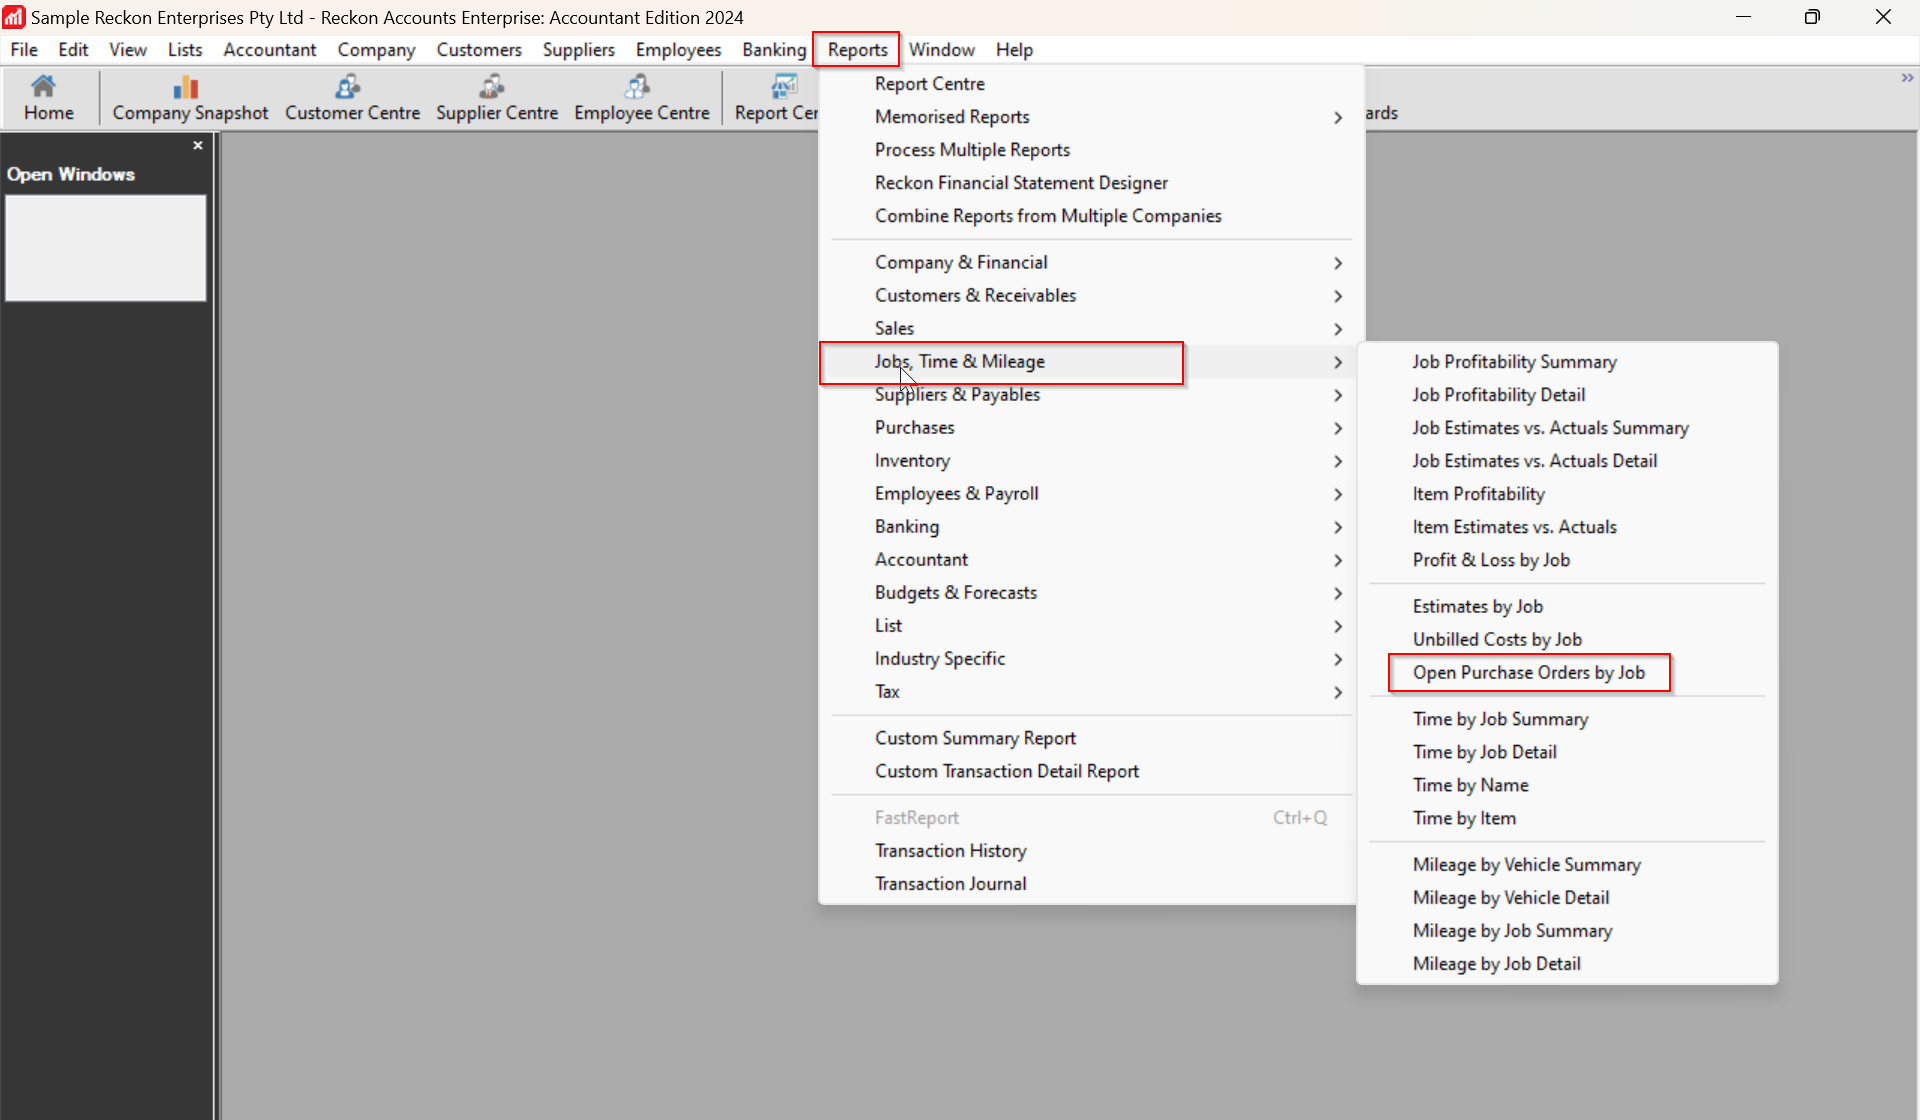Open the Employees menu
Image resolution: width=1920 pixels, height=1120 pixels.
pyautogui.click(x=678, y=49)
